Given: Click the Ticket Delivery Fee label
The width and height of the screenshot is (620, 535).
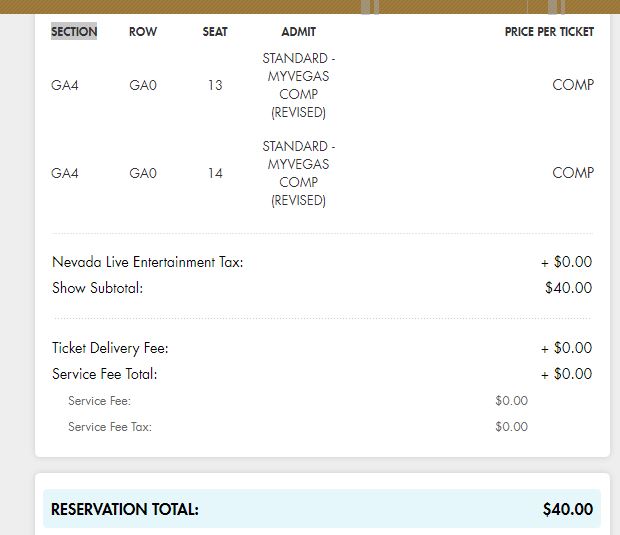Looking at the screenshot, I should (x=110, y=348).
